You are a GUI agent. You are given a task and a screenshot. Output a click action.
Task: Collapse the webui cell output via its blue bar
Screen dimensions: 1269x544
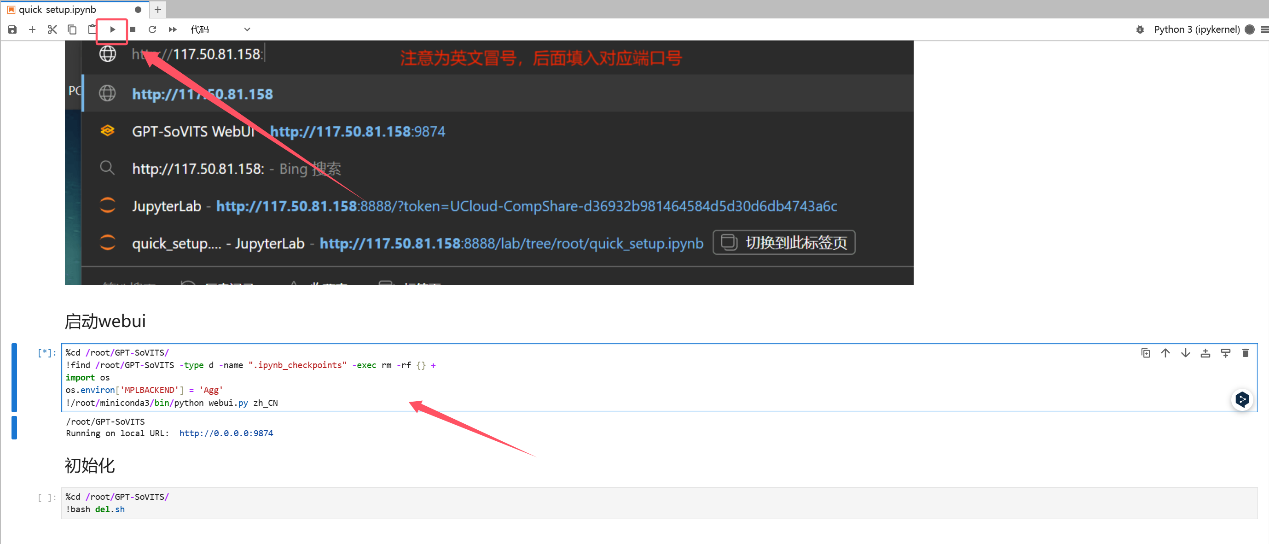click(x=14, y=428)
